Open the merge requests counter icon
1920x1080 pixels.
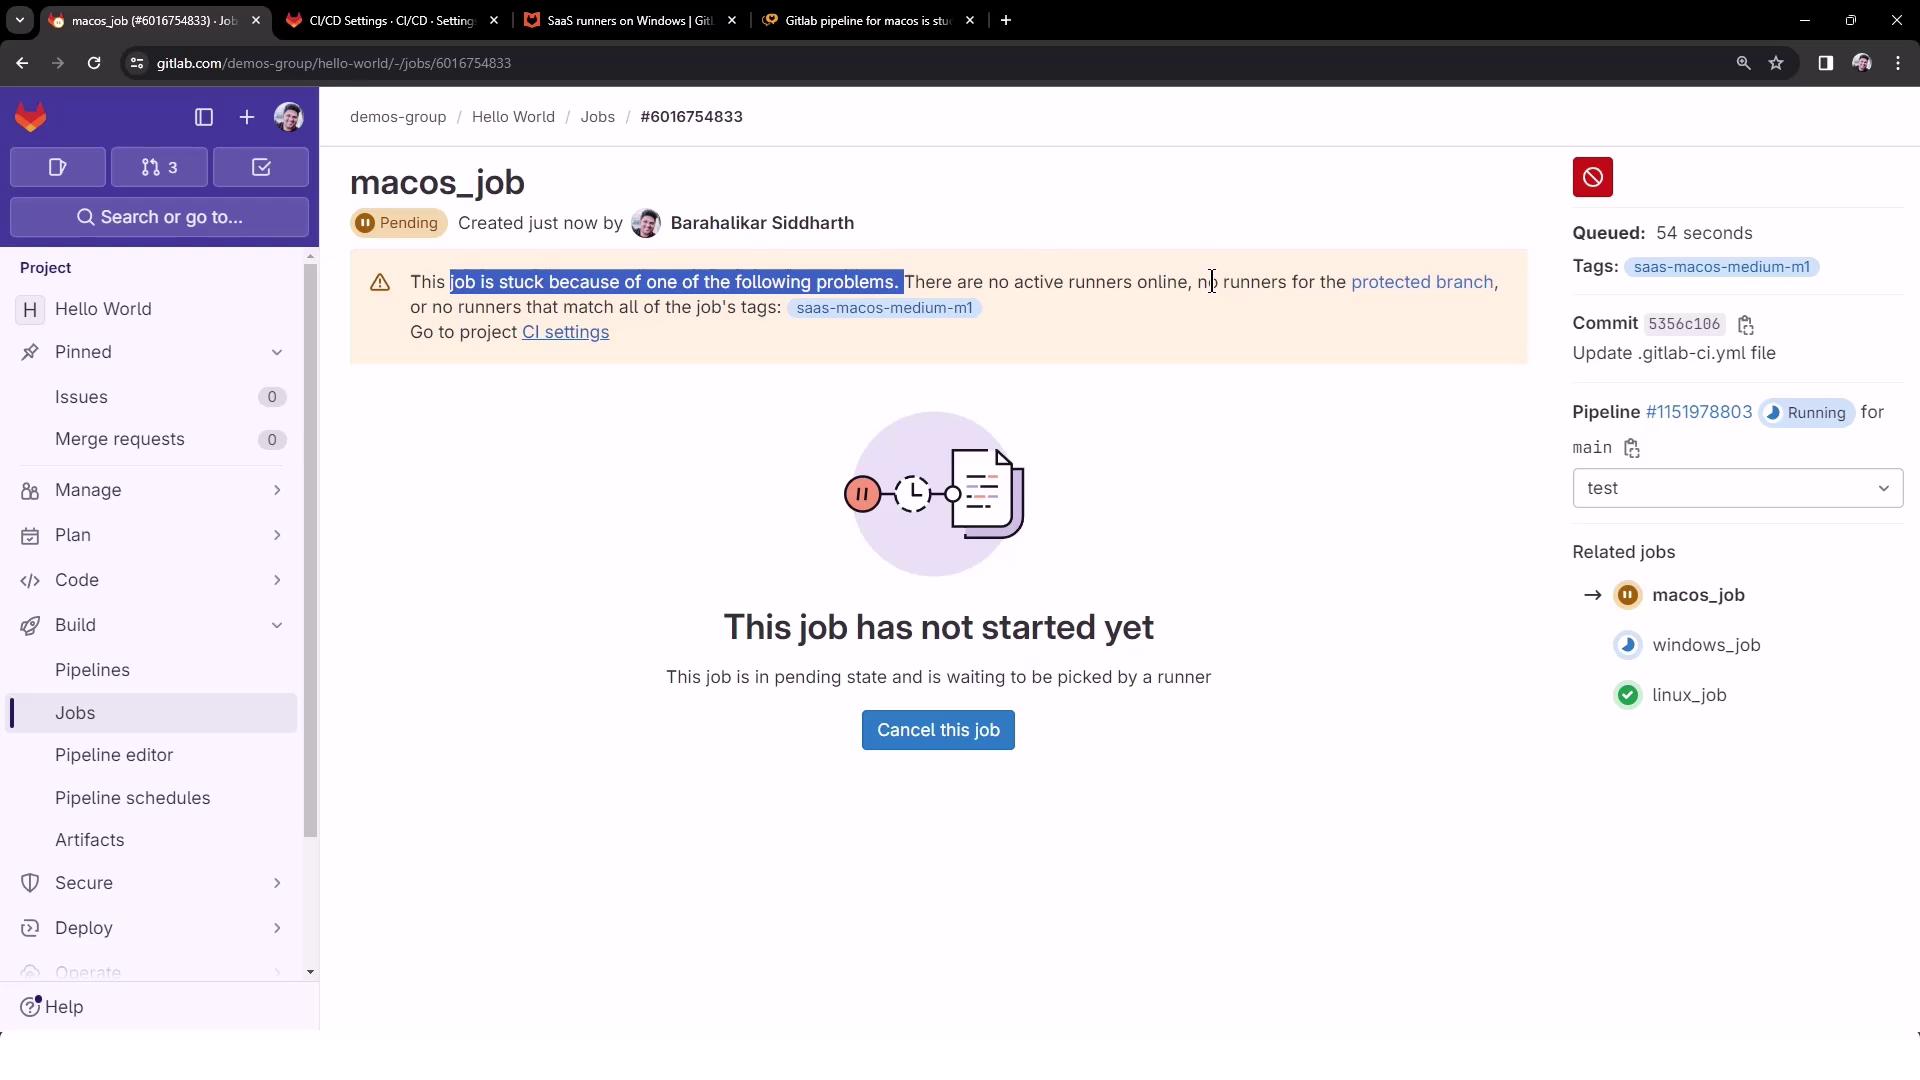click(159, 168)
